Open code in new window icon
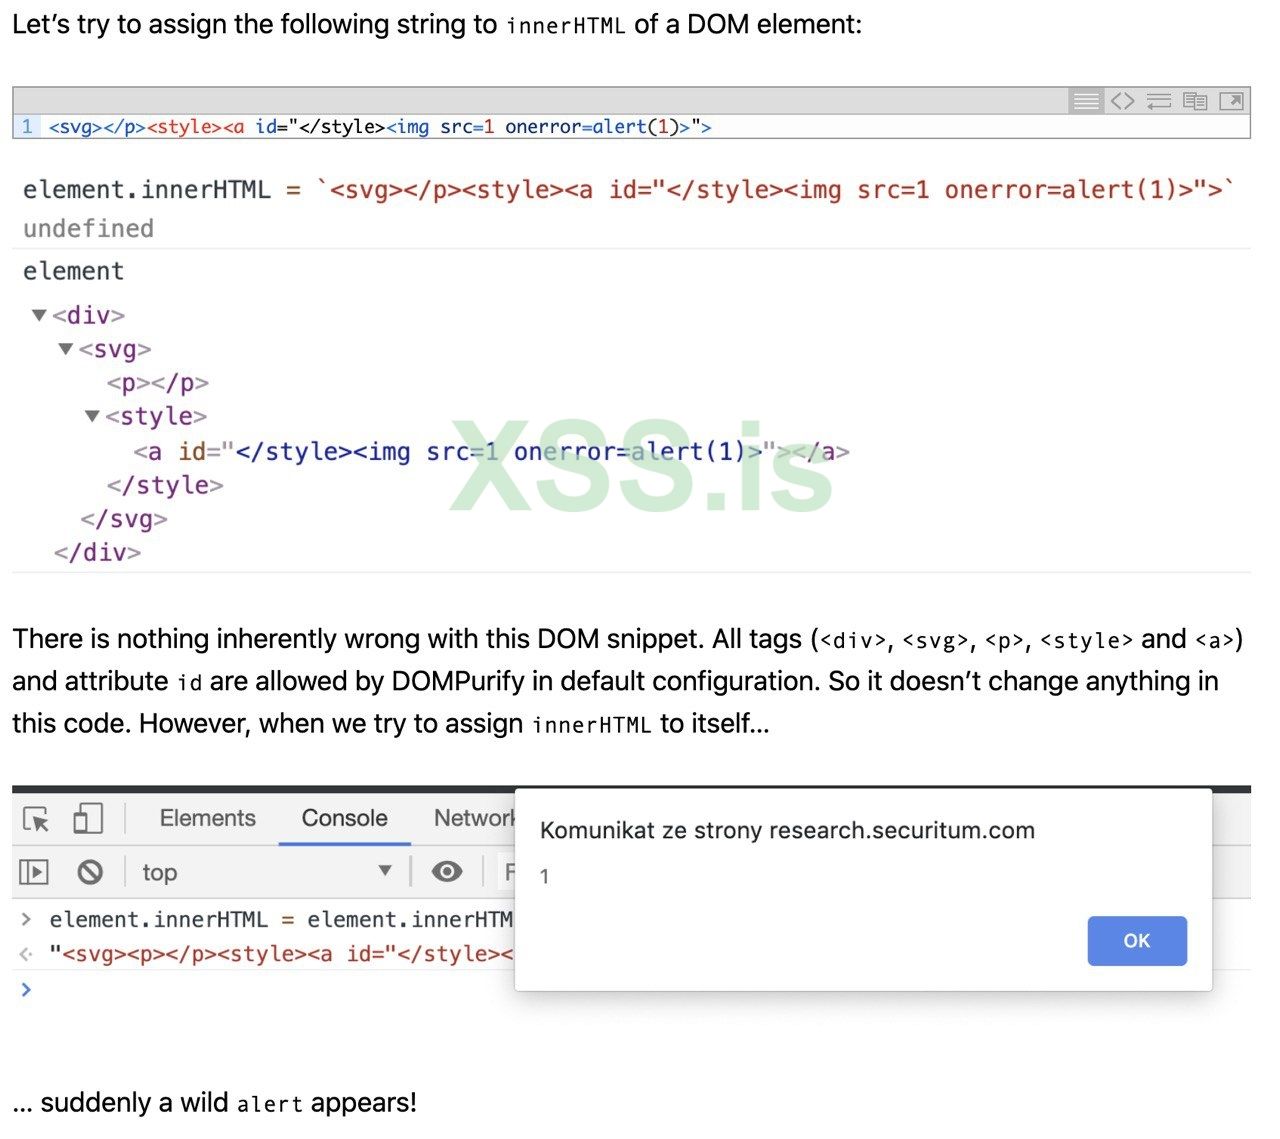The height and width of the screenshot is (1139, 1280). pyautogui.click(x=1232, y=101)
